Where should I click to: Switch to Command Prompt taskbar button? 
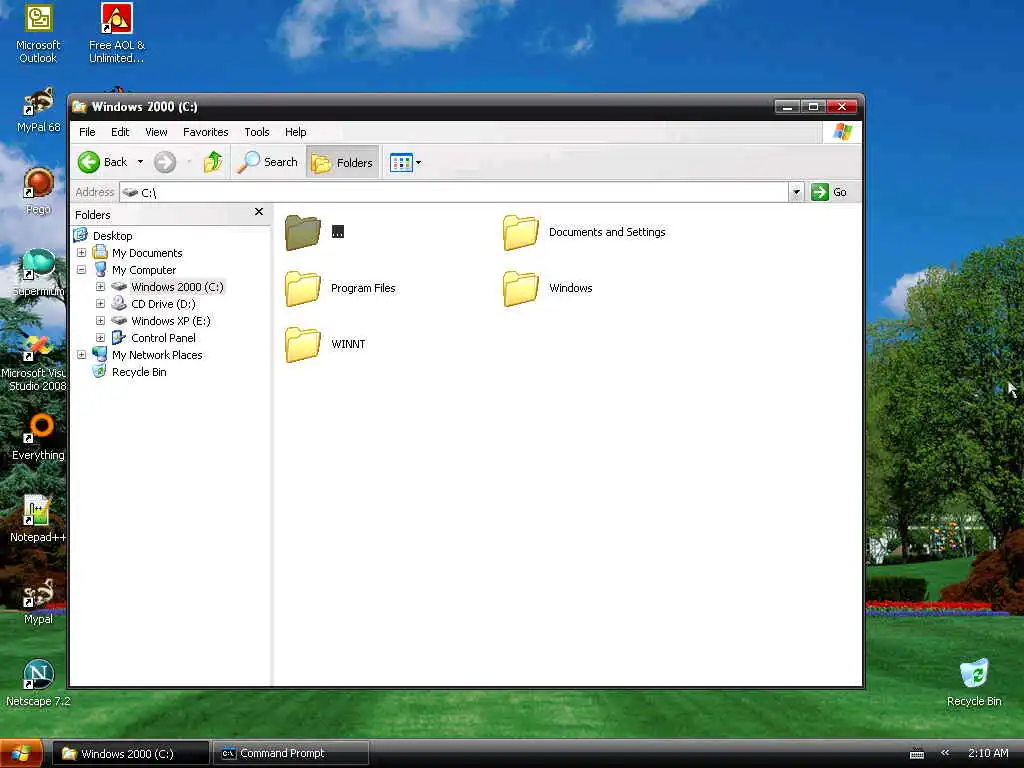click(291, 753)
